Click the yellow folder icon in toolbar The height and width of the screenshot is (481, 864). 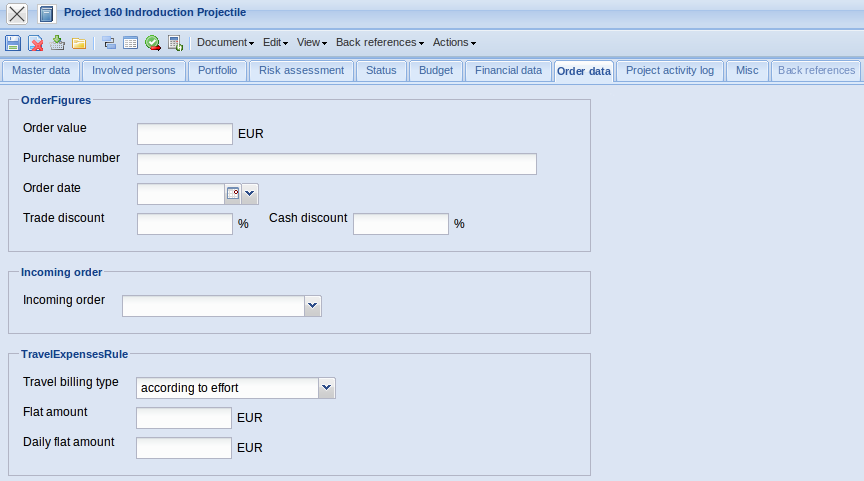[79, 43]
